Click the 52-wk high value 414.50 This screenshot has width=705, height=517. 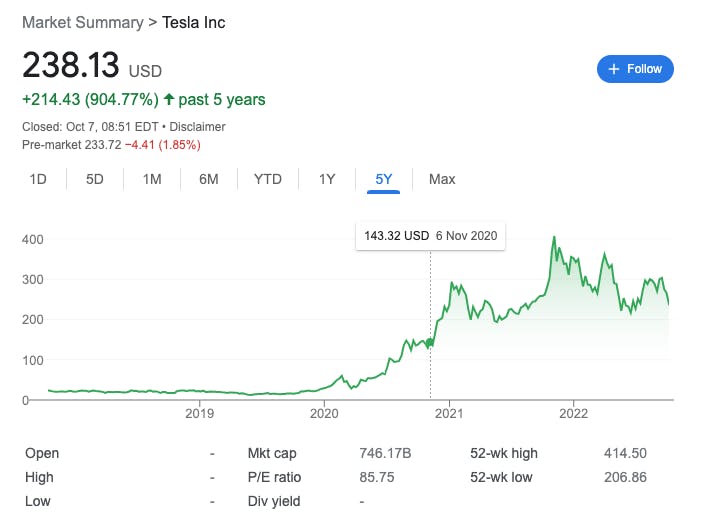point(626,453)
